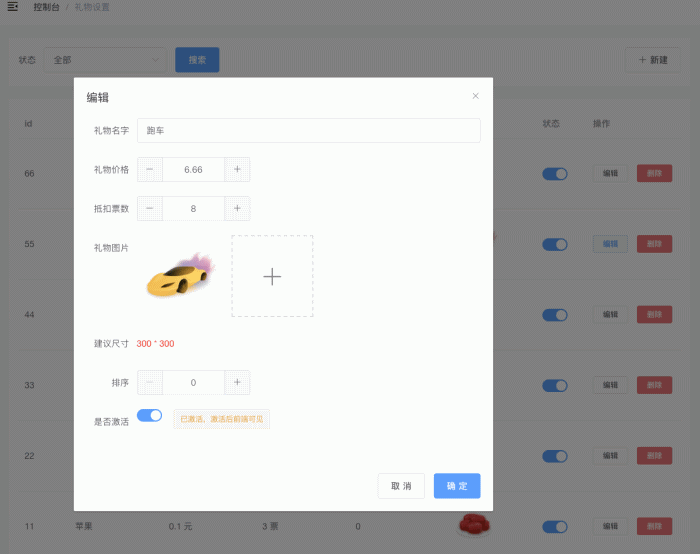Increase 抵扣票数 with plus button

tap(237, 208)
